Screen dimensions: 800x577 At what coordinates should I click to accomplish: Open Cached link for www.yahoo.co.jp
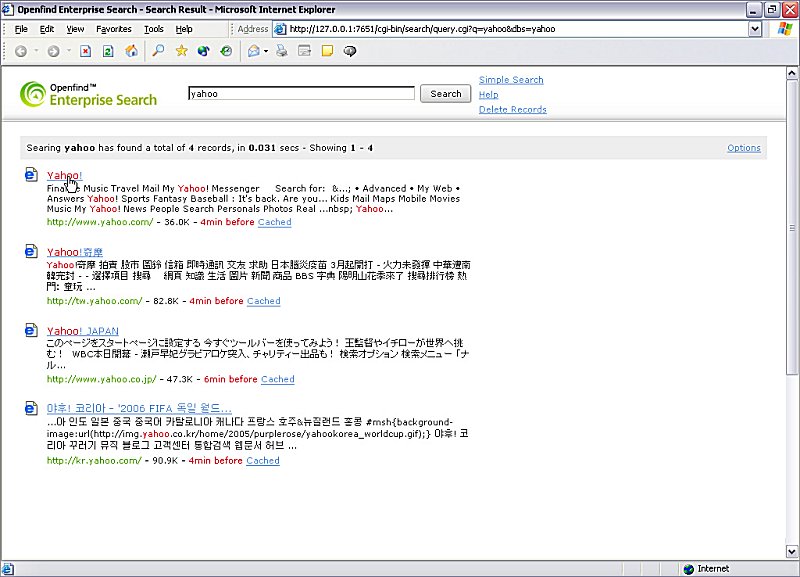pyautogui.click(x=278, y=380)
